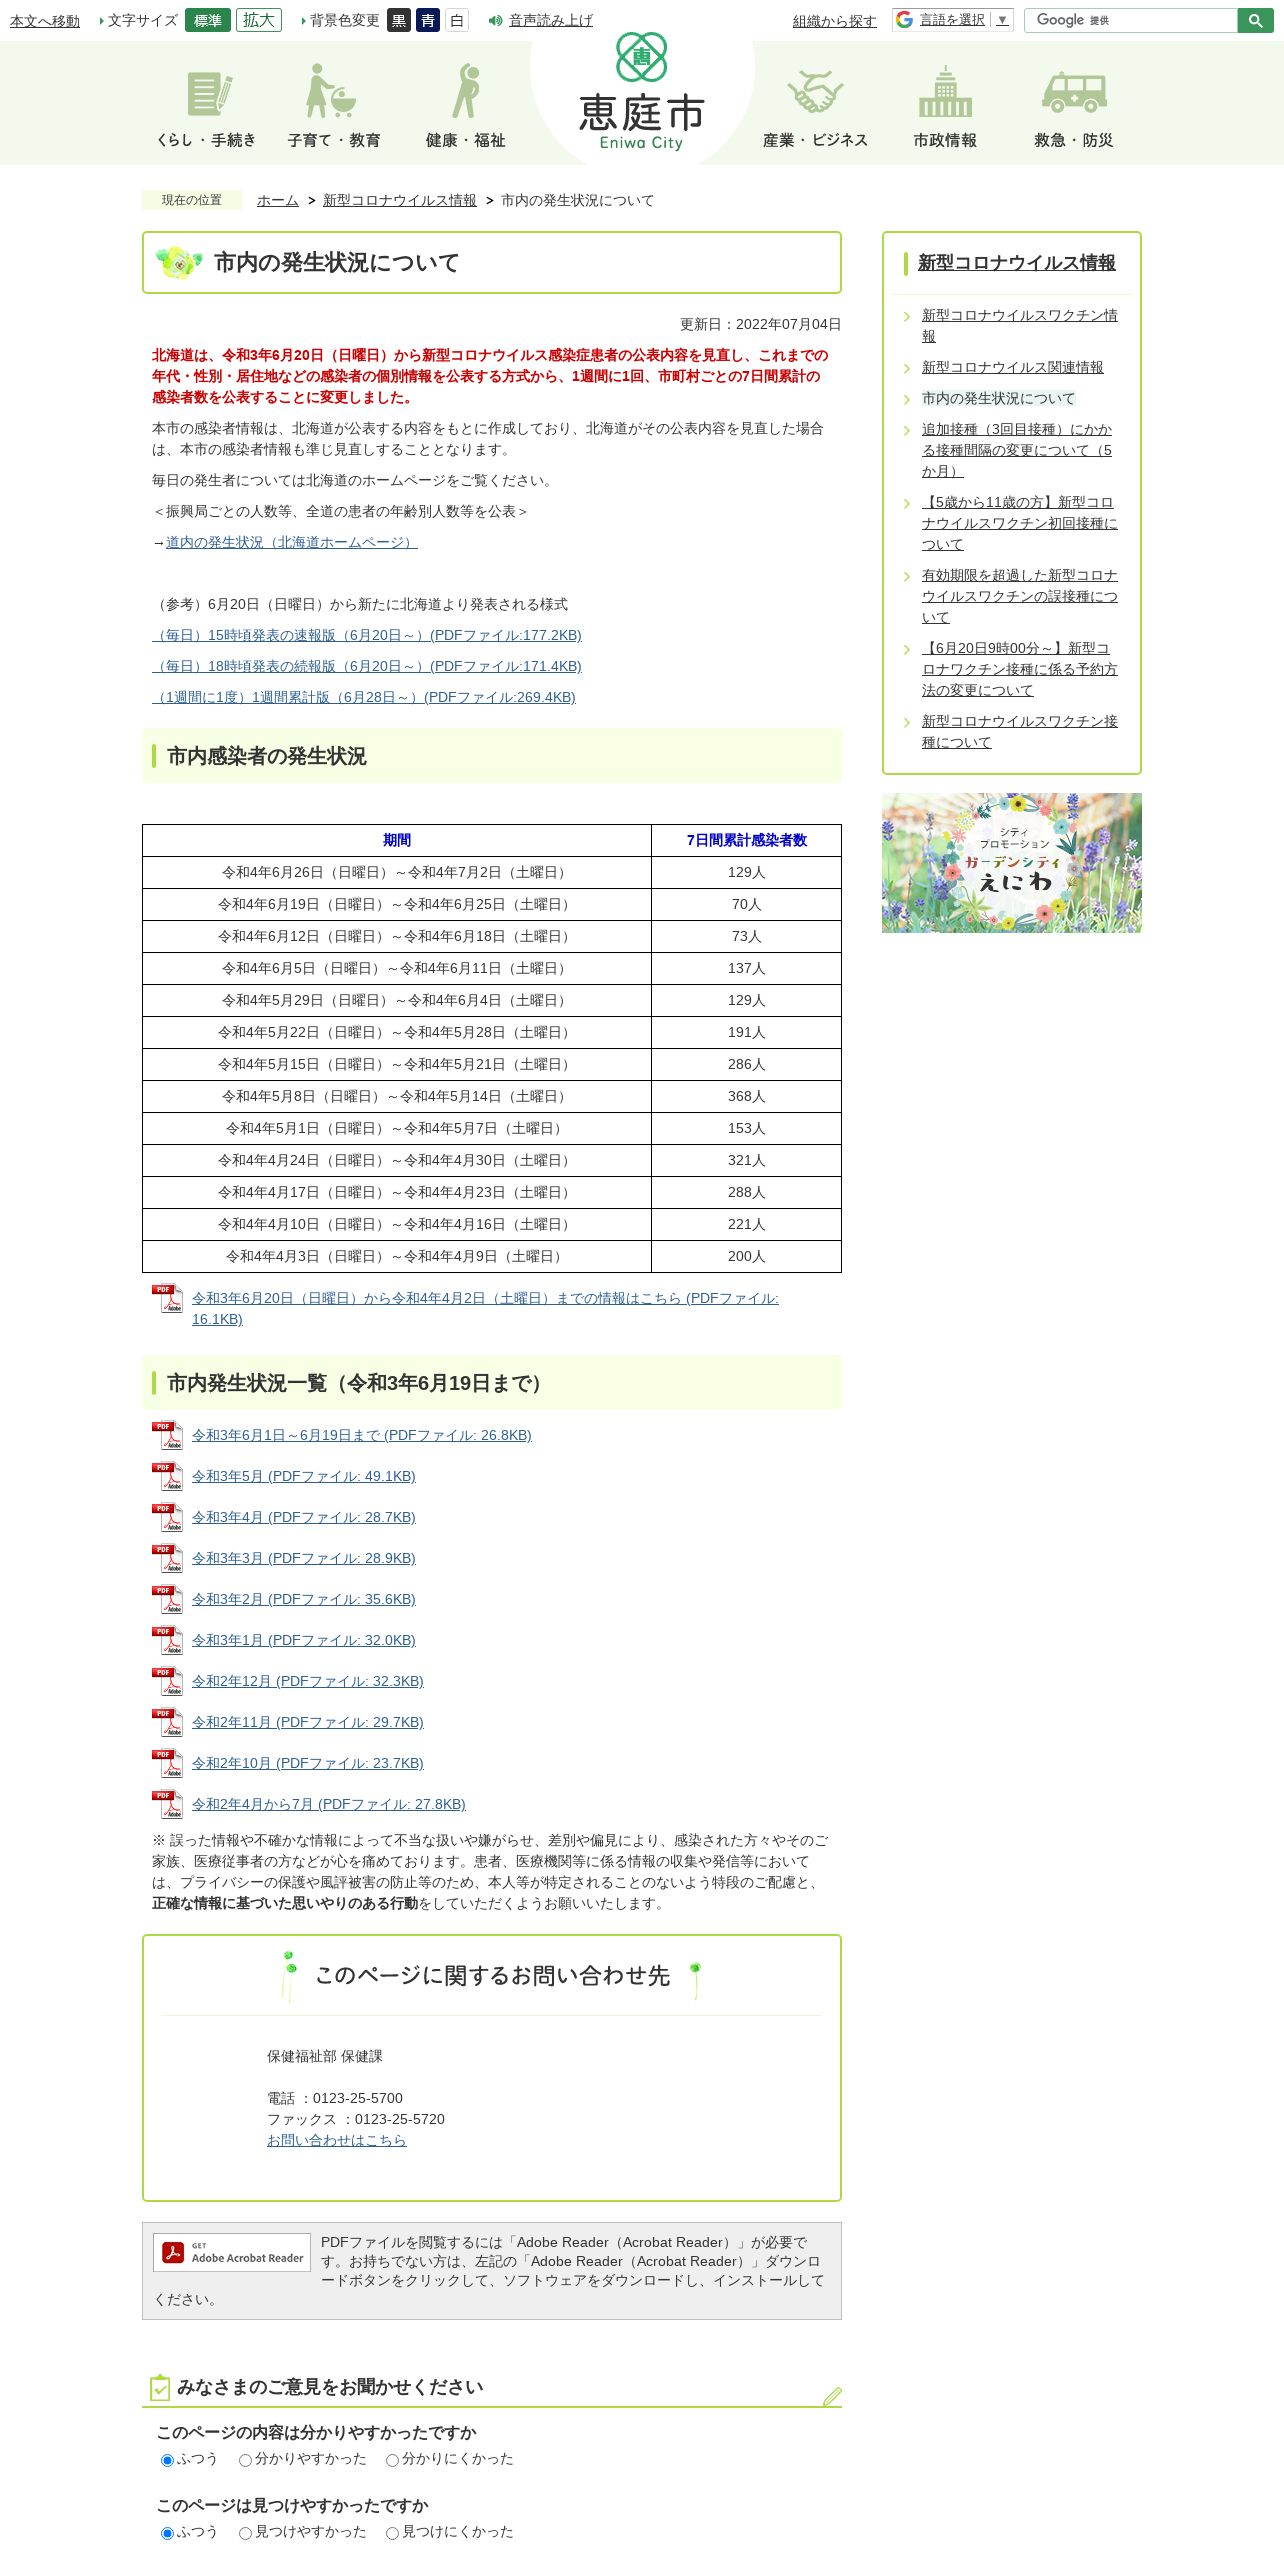The width and height of the screenshot is (1284, 2568).
Task: Switch background color to 黒
Action: (399, 20)
